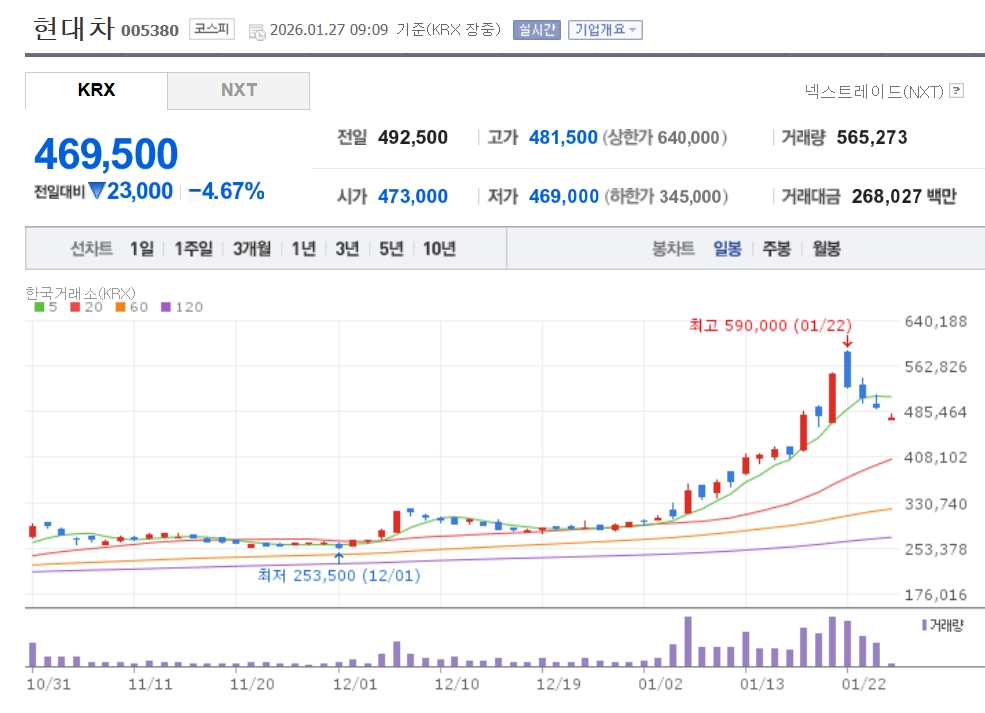
Task: Click the purple 거래량 legend icon
Action: click(x=923, y=625)
